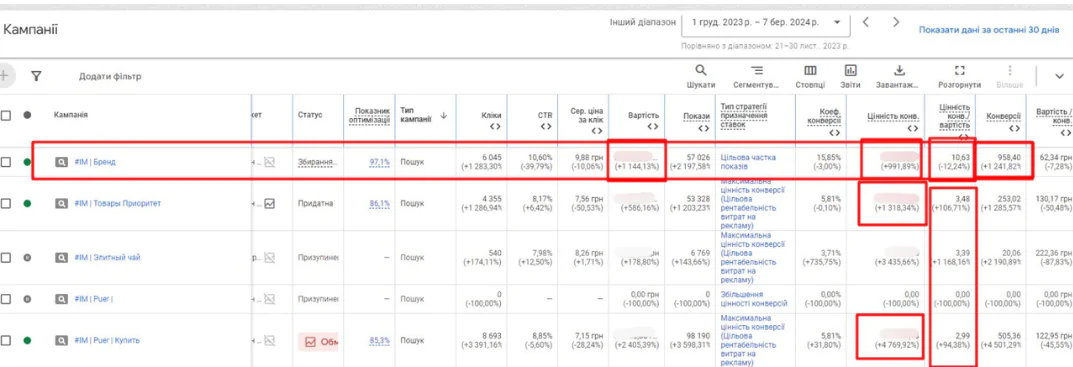Viewport: 1073px width, 367px height.
Task: Click the Збирання... status in Бренд row
Action: pyautogui.click(x=318, y=162)
